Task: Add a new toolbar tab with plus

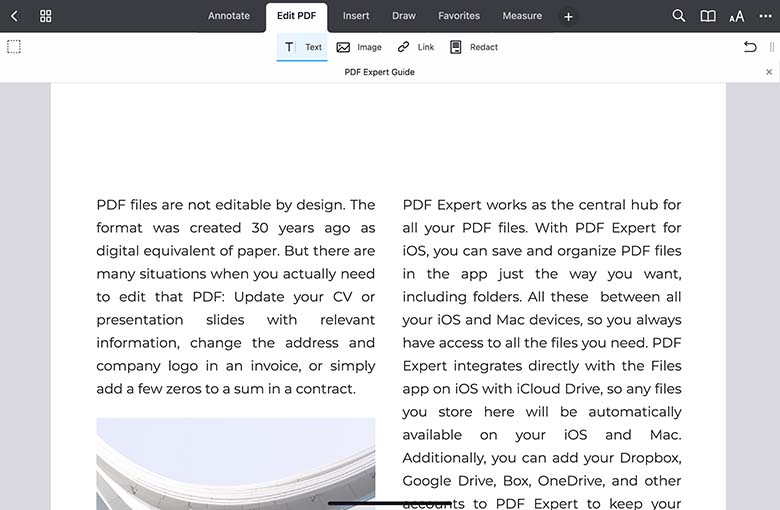Action: pos(568,16)
